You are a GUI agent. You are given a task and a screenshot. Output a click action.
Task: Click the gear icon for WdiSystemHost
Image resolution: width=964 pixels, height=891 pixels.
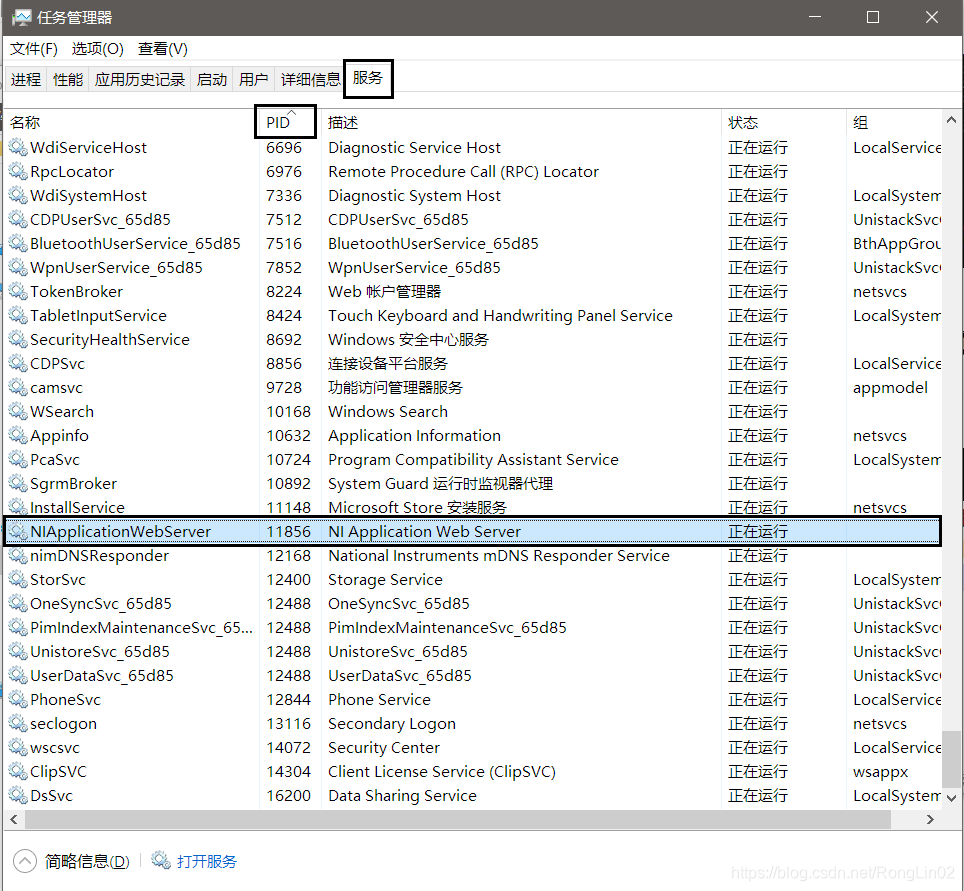pos(18,196)
